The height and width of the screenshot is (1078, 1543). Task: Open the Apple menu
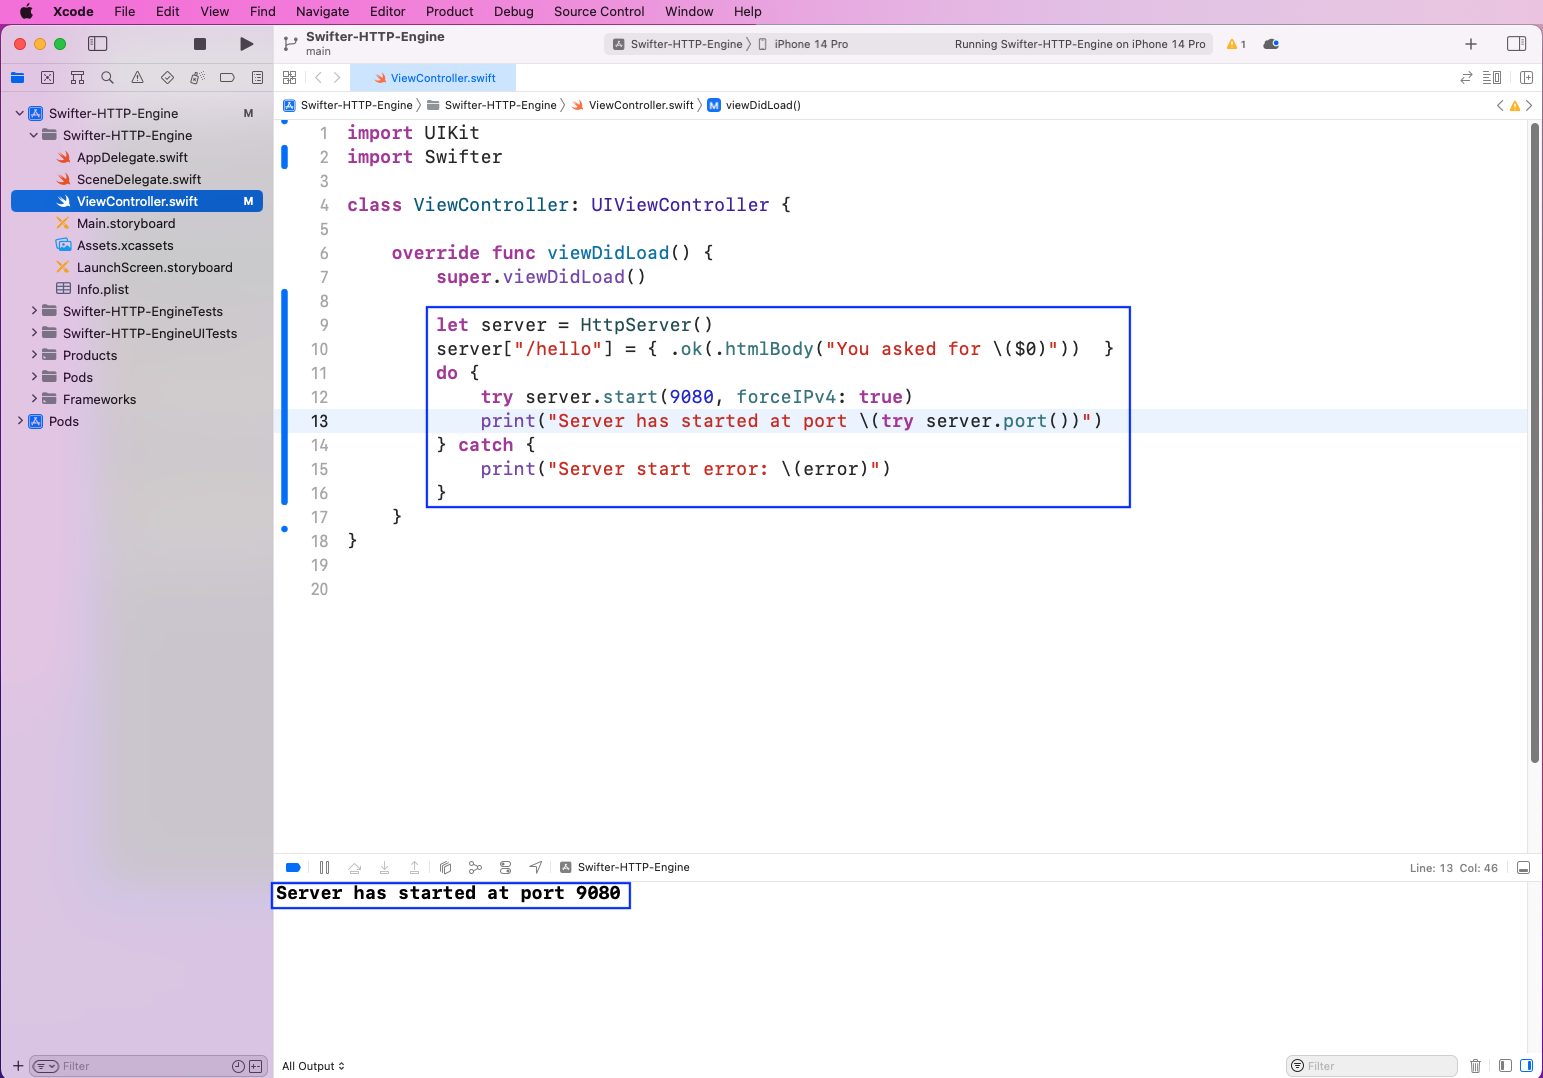click(x=26, y=12)
